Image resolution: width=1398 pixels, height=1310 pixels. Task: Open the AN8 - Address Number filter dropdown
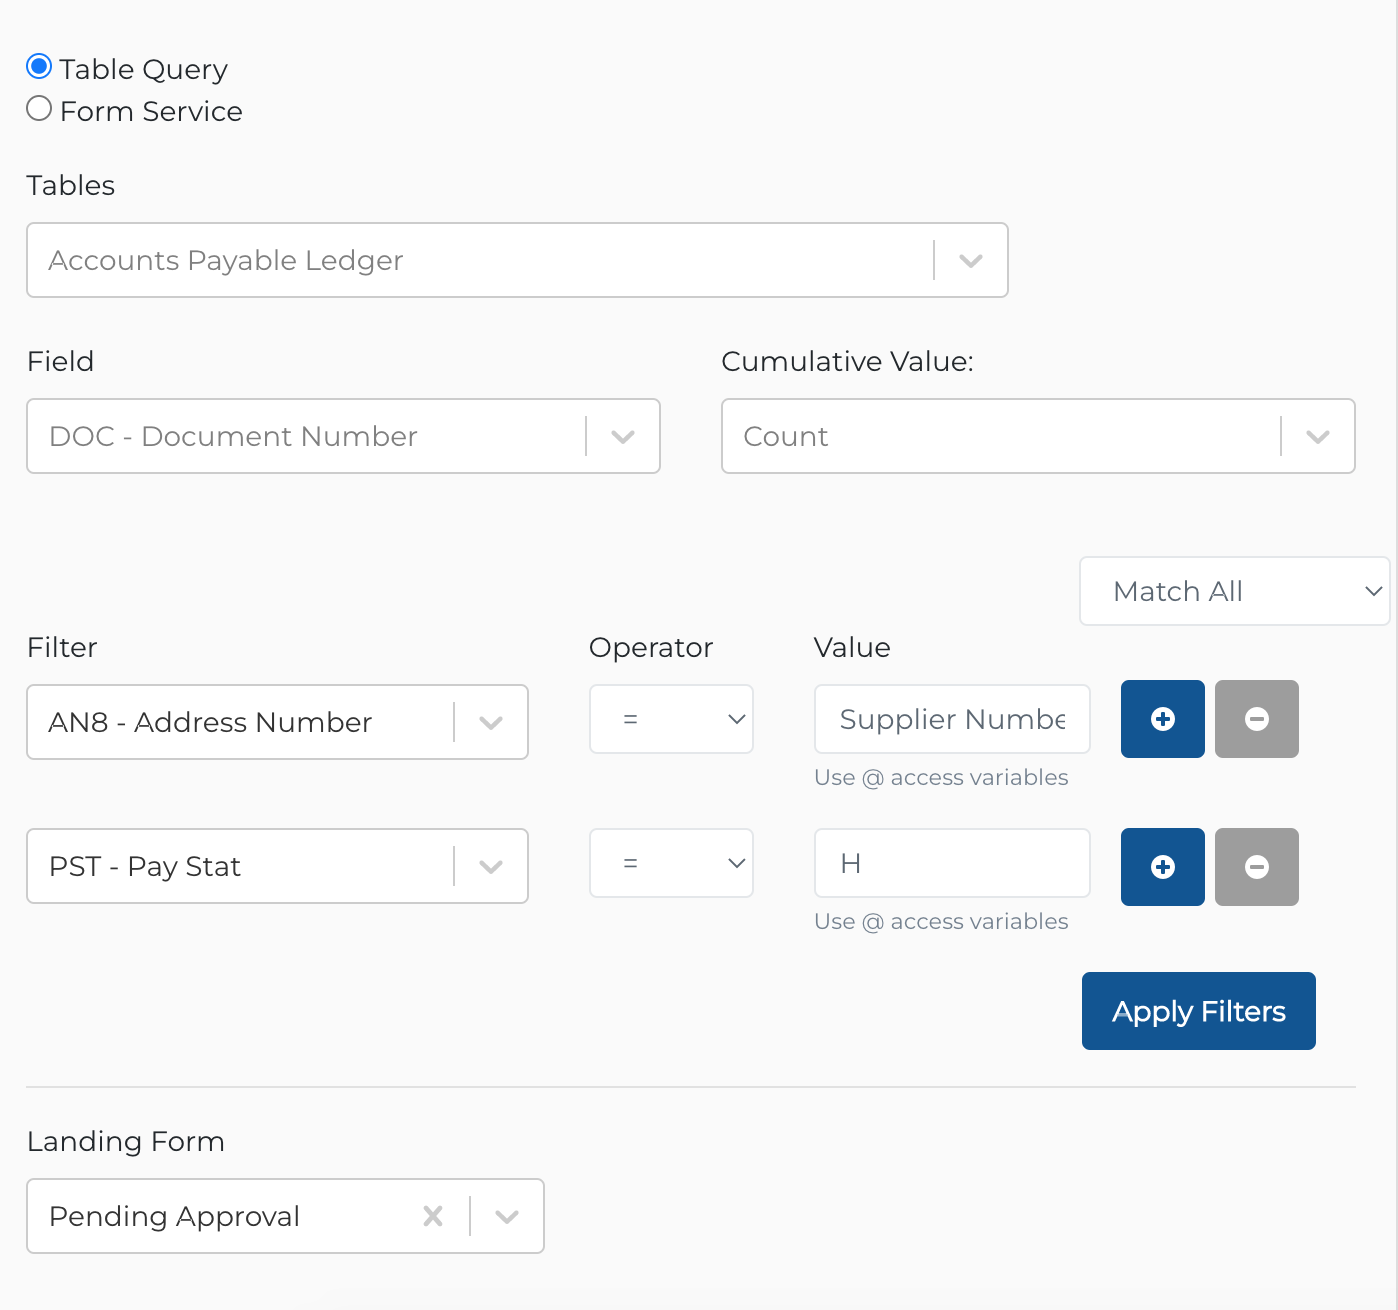pyautogui.click(x=277, y=722)
